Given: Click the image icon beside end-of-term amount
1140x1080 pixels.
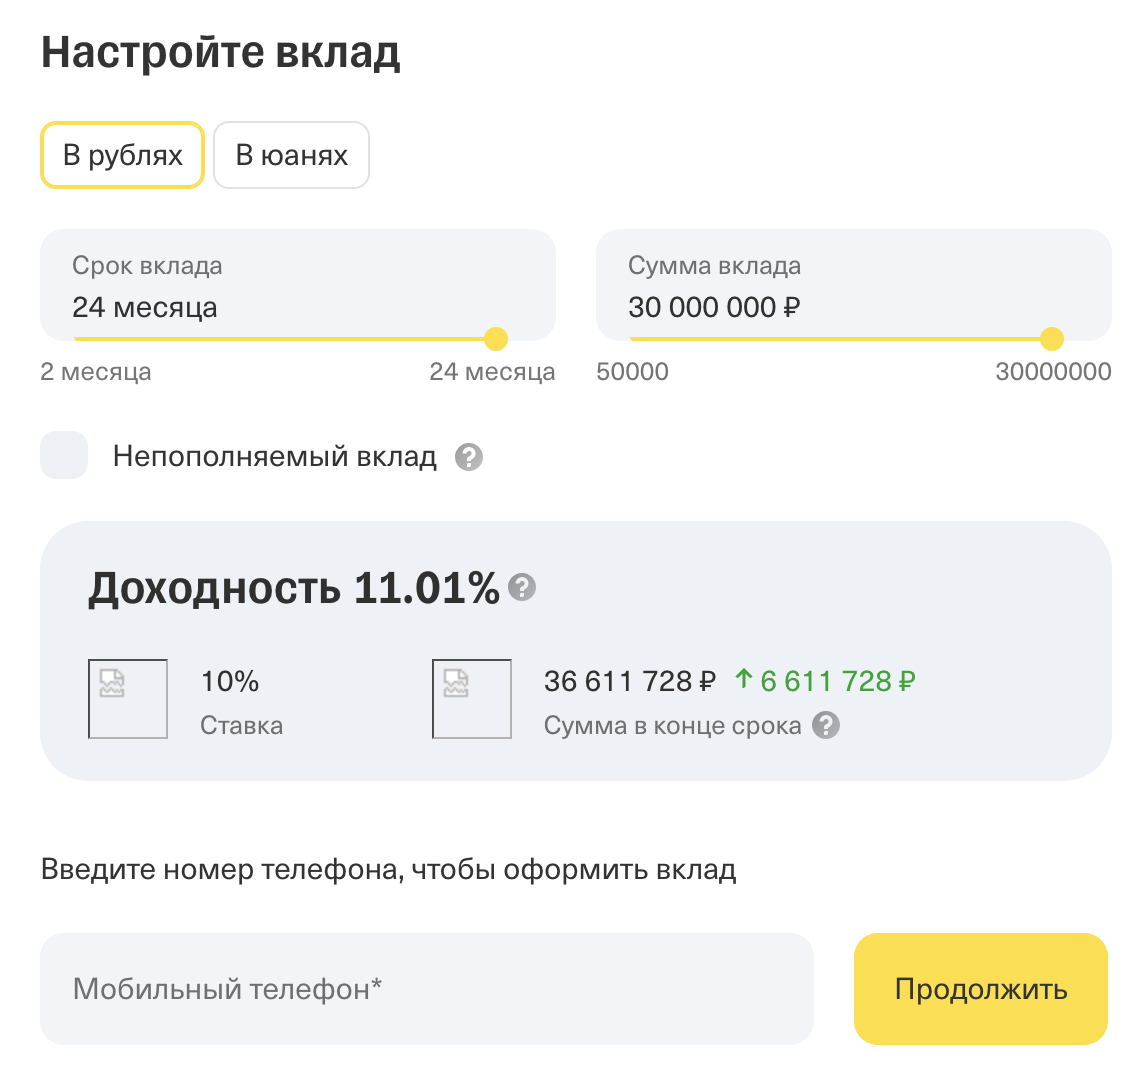Looking at the screenshot, I should click(x=471, y=699).
